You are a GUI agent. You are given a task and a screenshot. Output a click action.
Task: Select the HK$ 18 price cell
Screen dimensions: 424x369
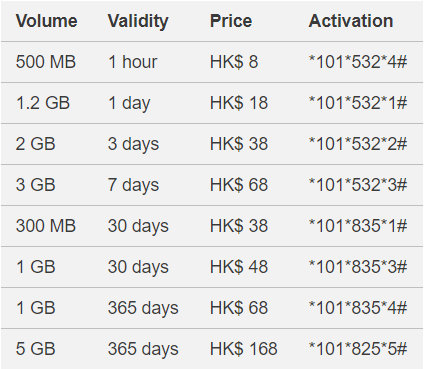click(x=239, y=103)
